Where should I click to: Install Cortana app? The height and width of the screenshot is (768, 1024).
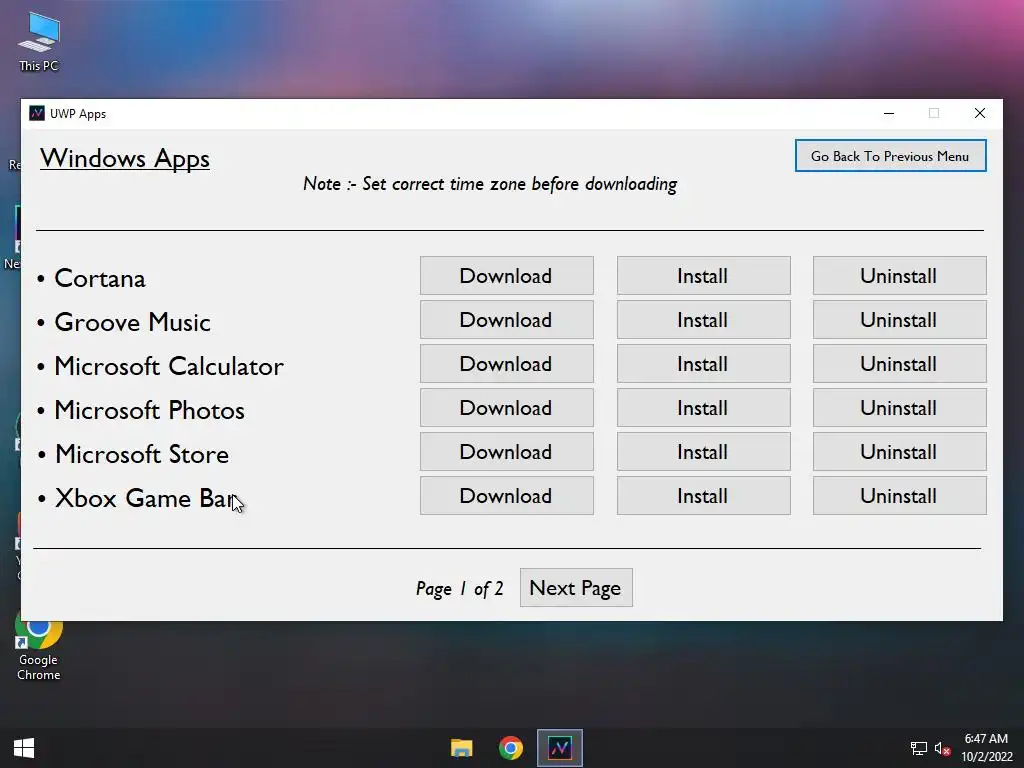click(x=703, y=276)
